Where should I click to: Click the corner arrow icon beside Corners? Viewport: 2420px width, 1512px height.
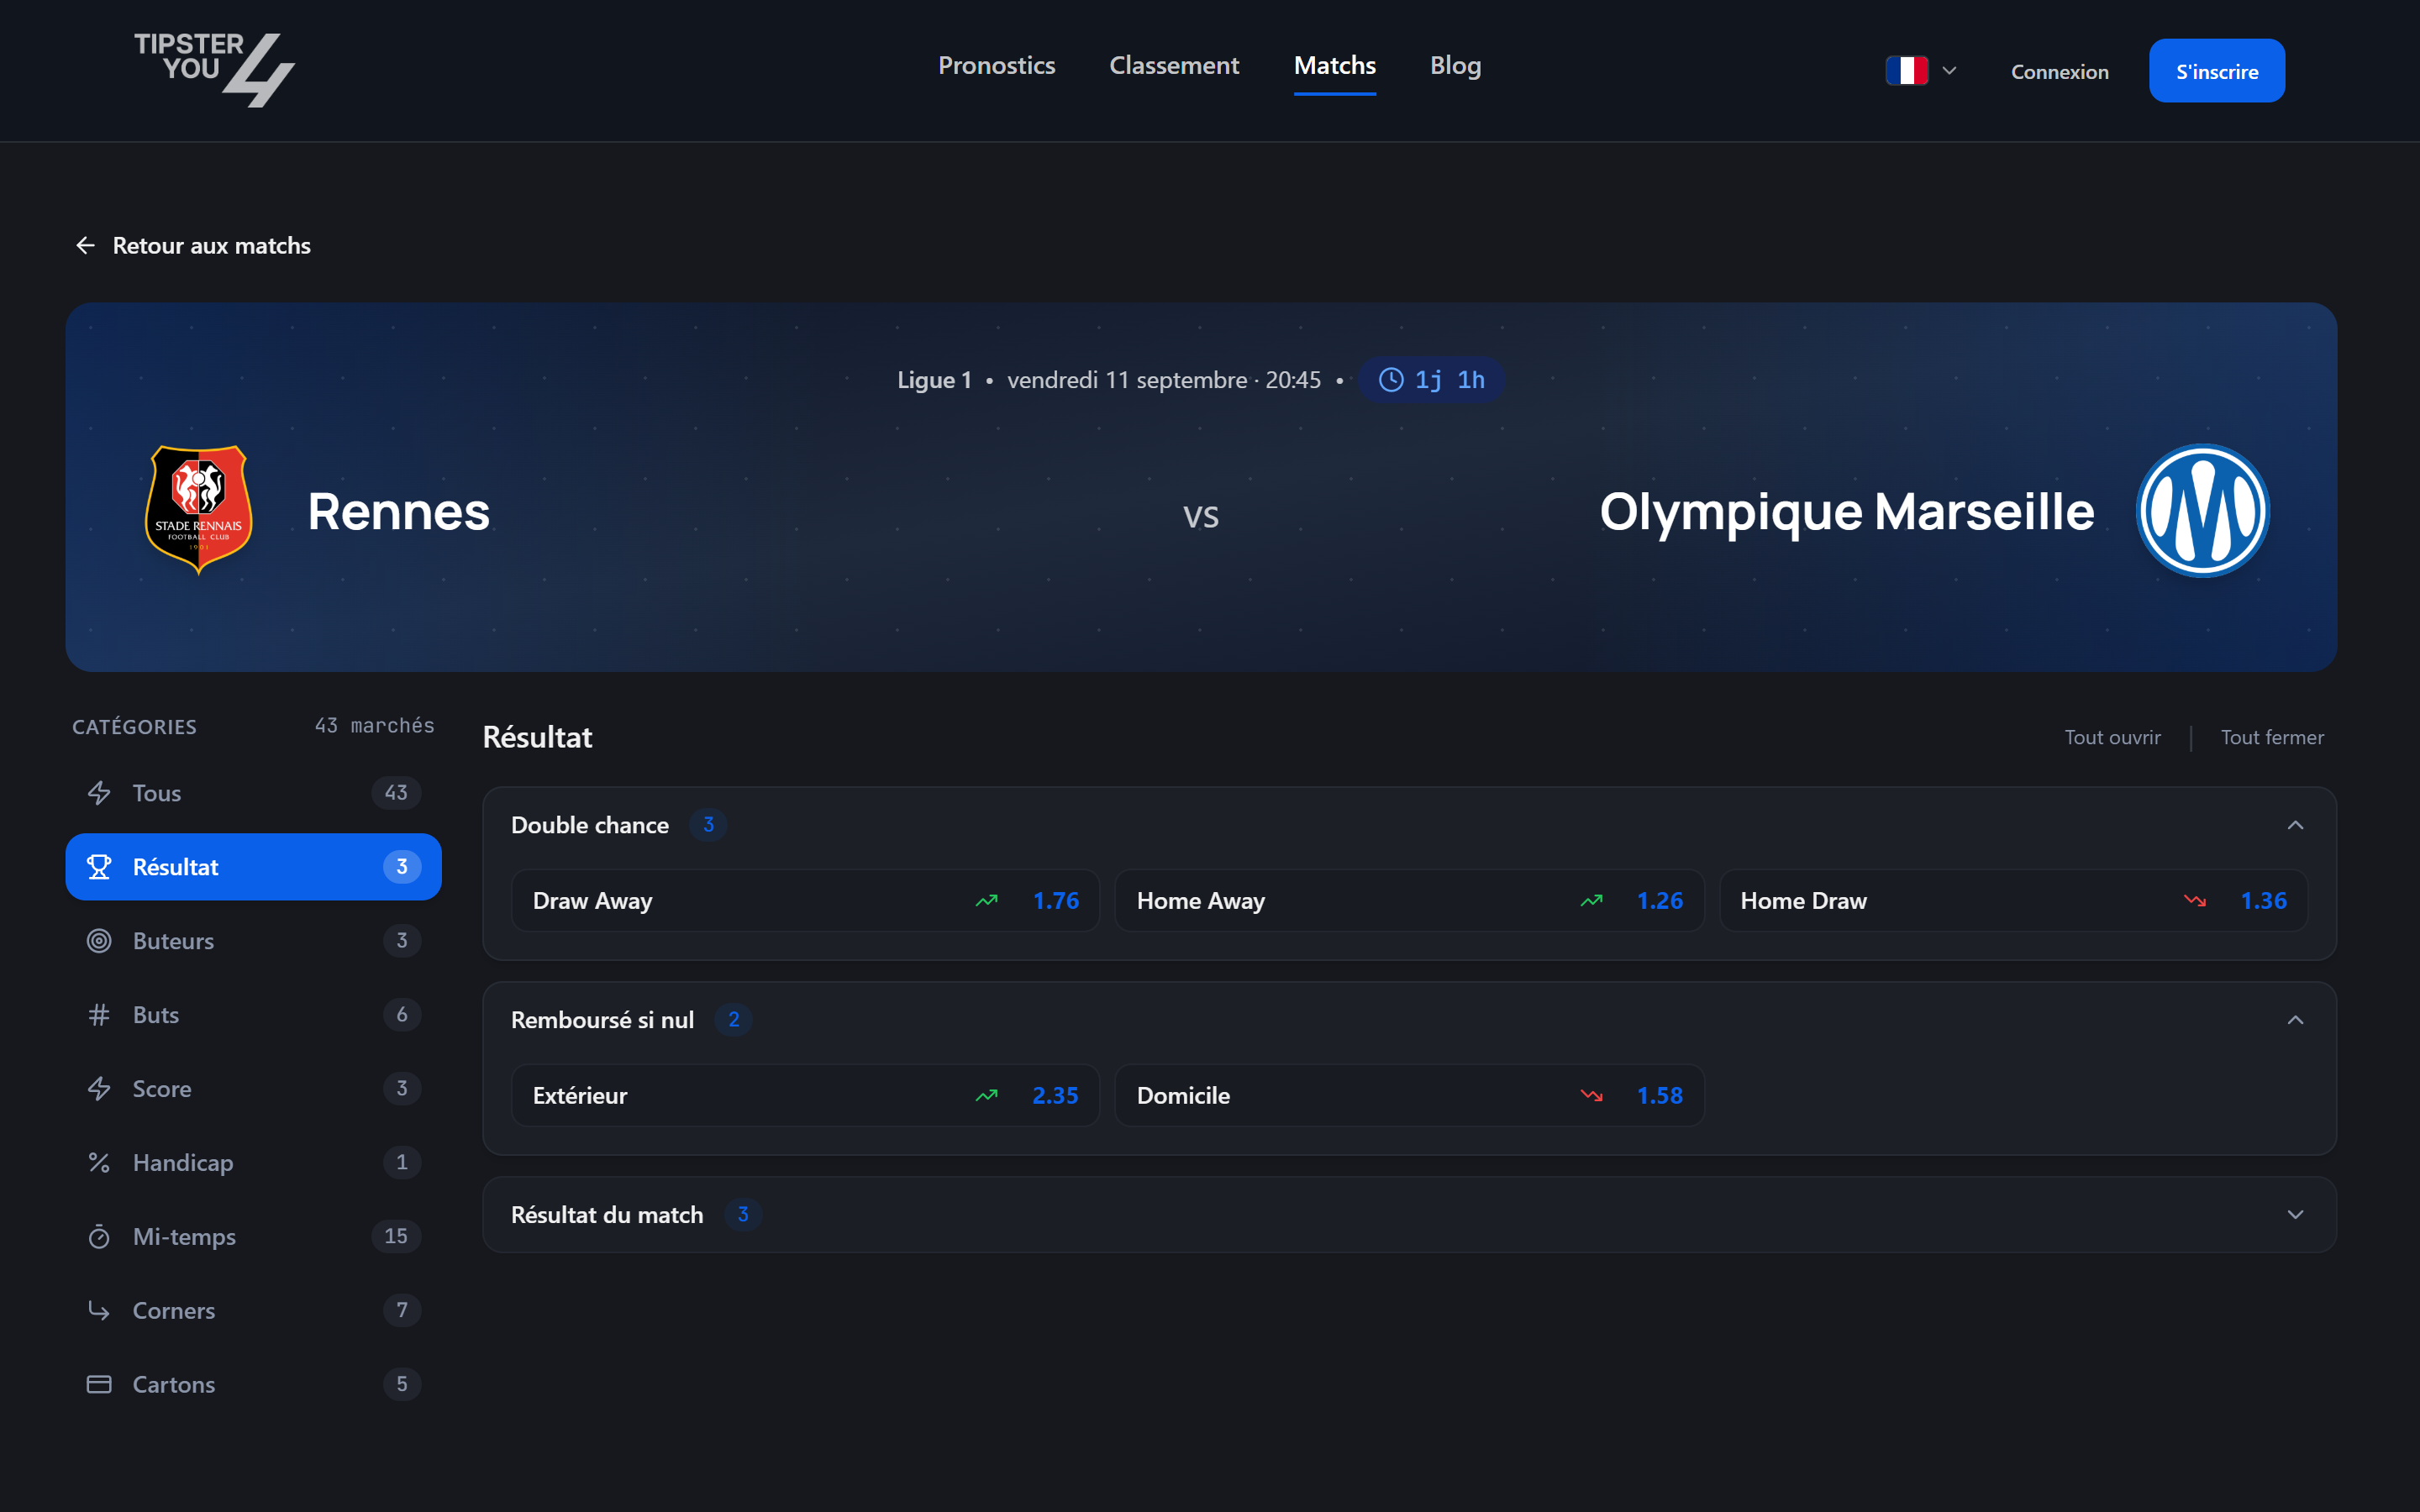[x=99, y=1310]
